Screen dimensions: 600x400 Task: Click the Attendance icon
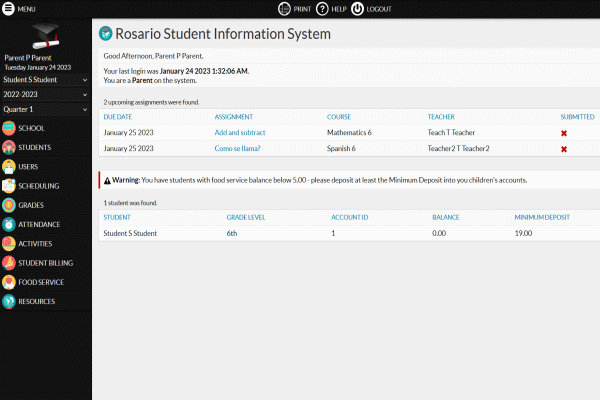pyautogui.click(x=9, y=224)
